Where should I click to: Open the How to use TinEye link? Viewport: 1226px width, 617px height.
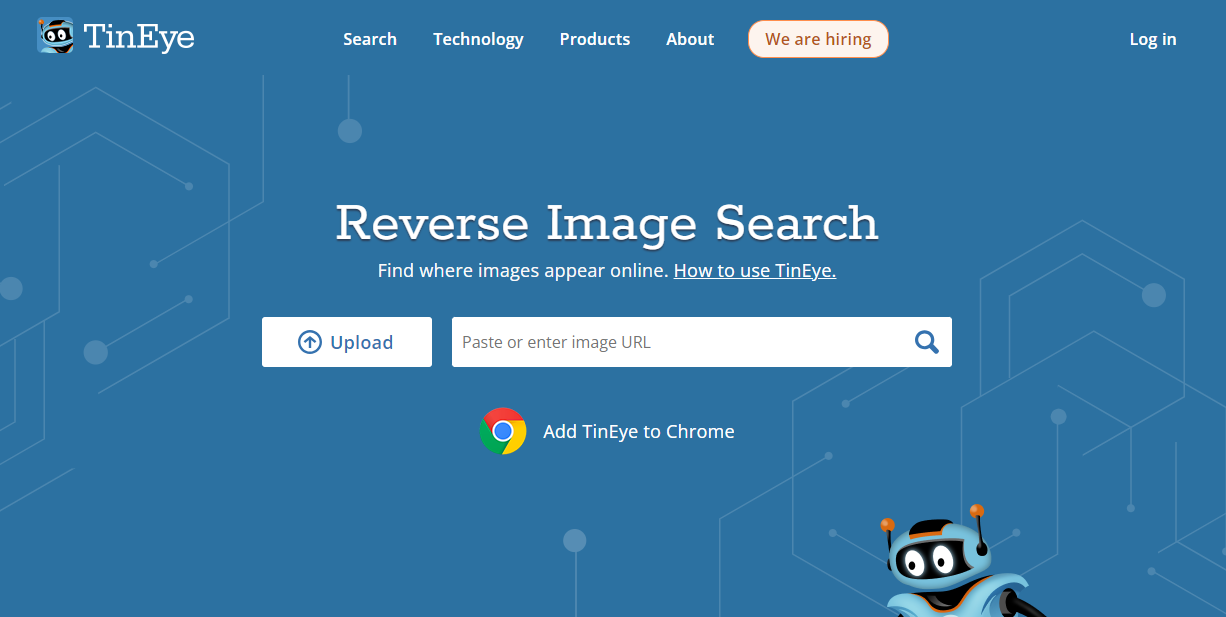pyautogui.click(x=755, y=270)
